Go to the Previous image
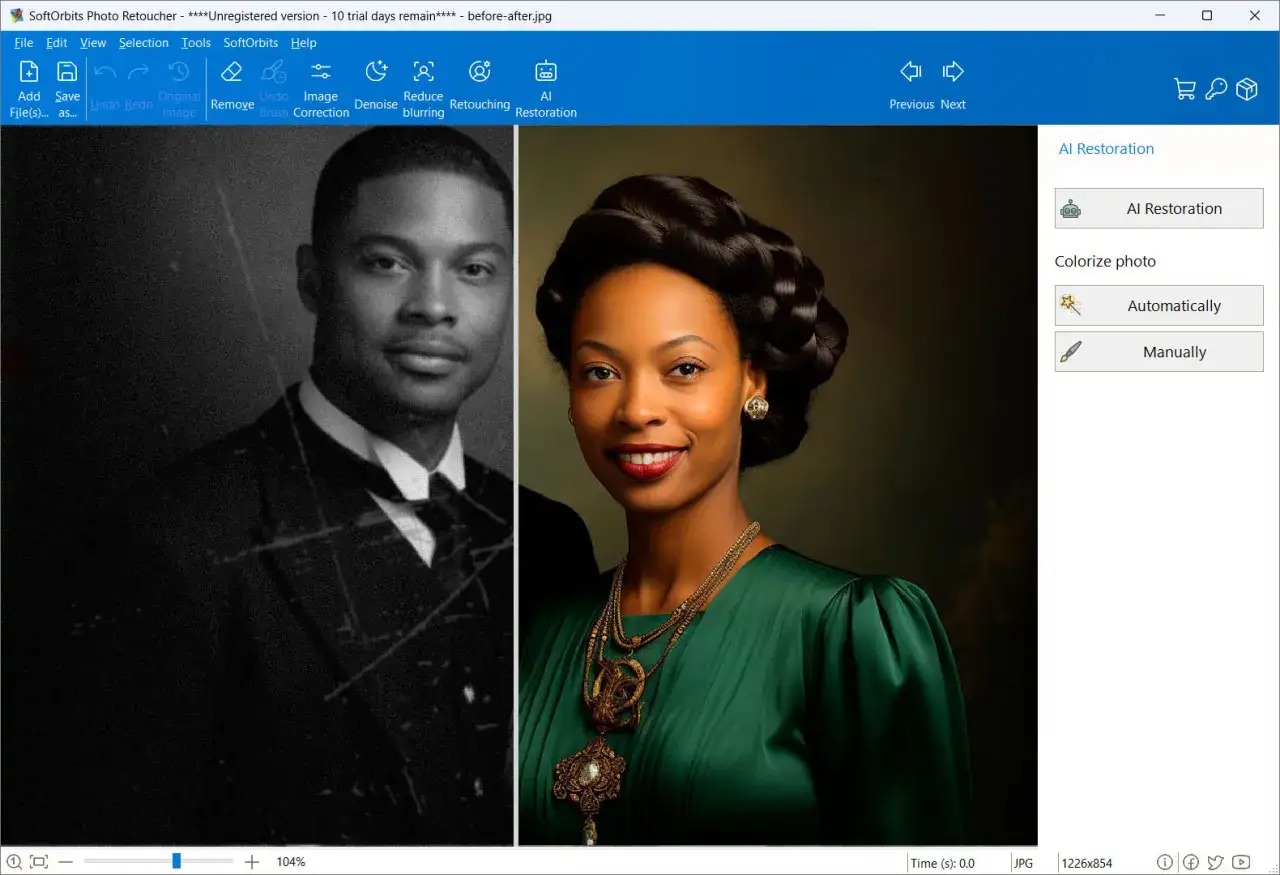This screenshot has height=875, width=1280. tap(911, 85)
